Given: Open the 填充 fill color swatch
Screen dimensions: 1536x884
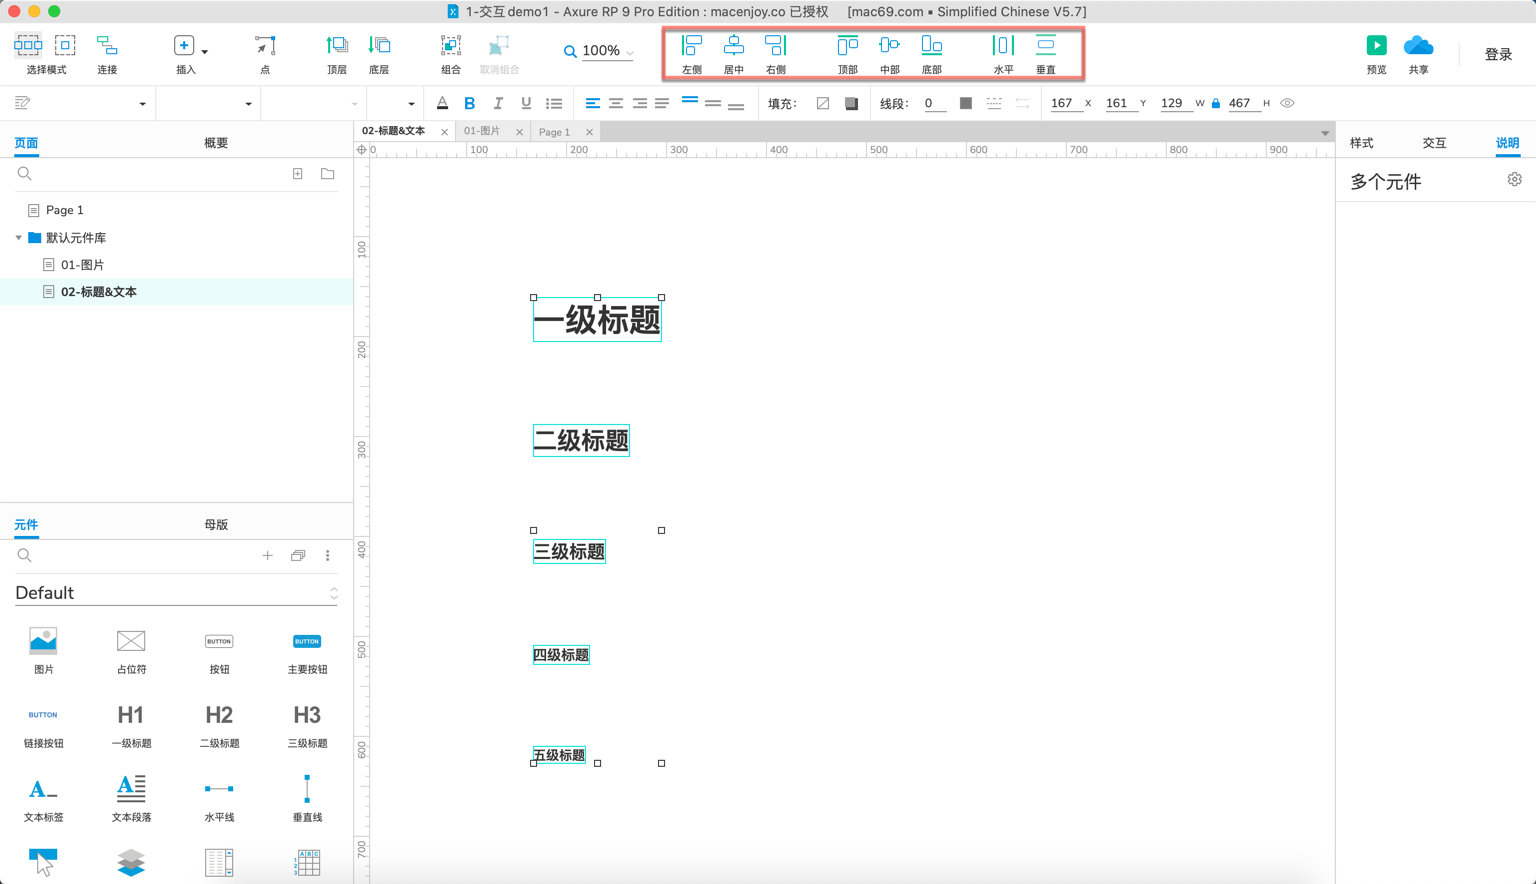Looking at the screenshot, I should point(823,103).
